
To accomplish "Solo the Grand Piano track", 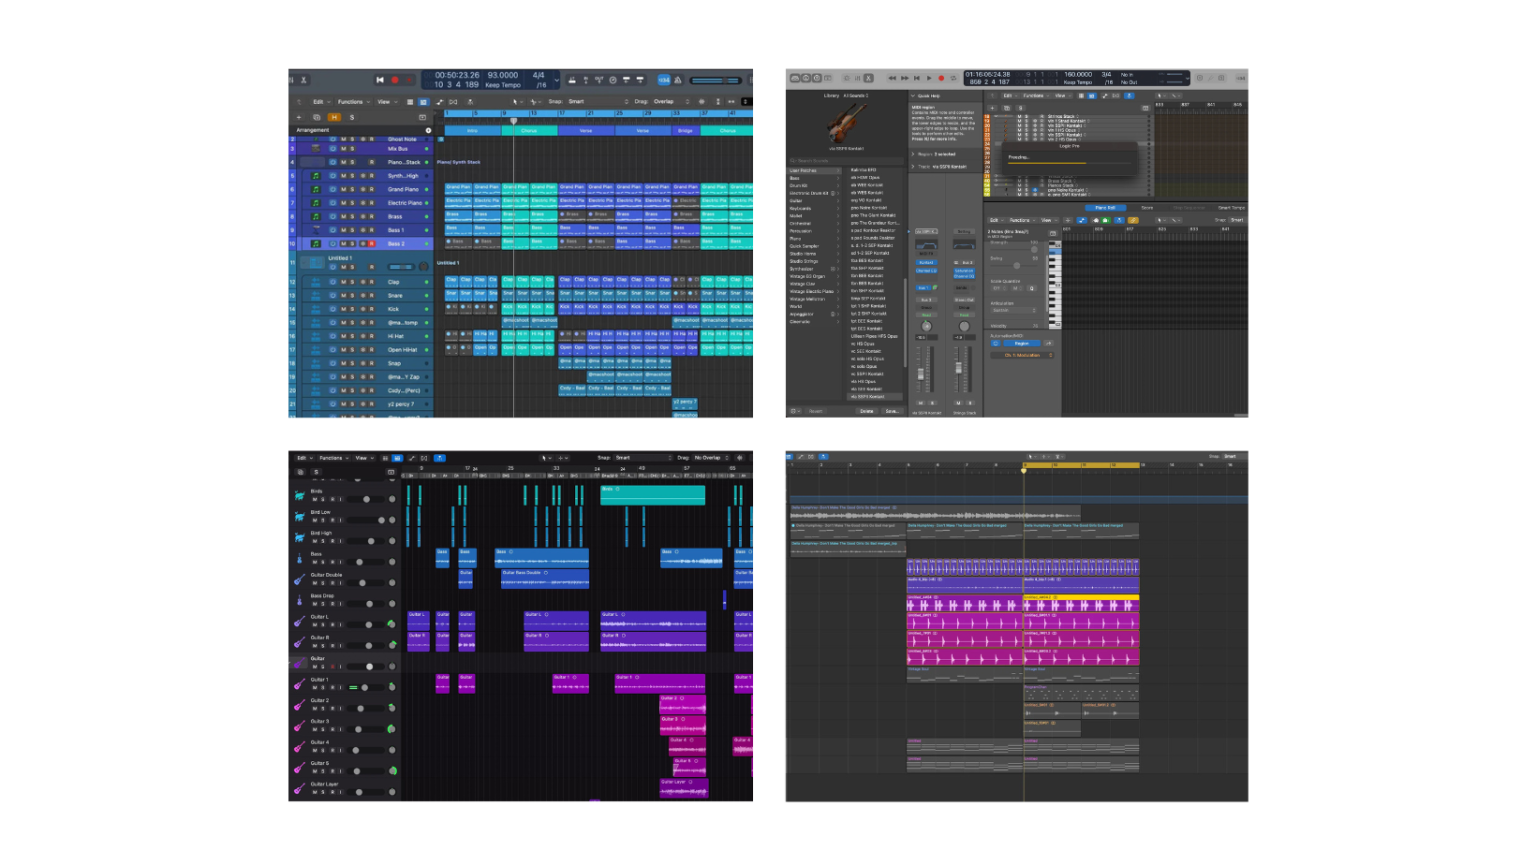I will pyautogui.click(x=353, y=188).
